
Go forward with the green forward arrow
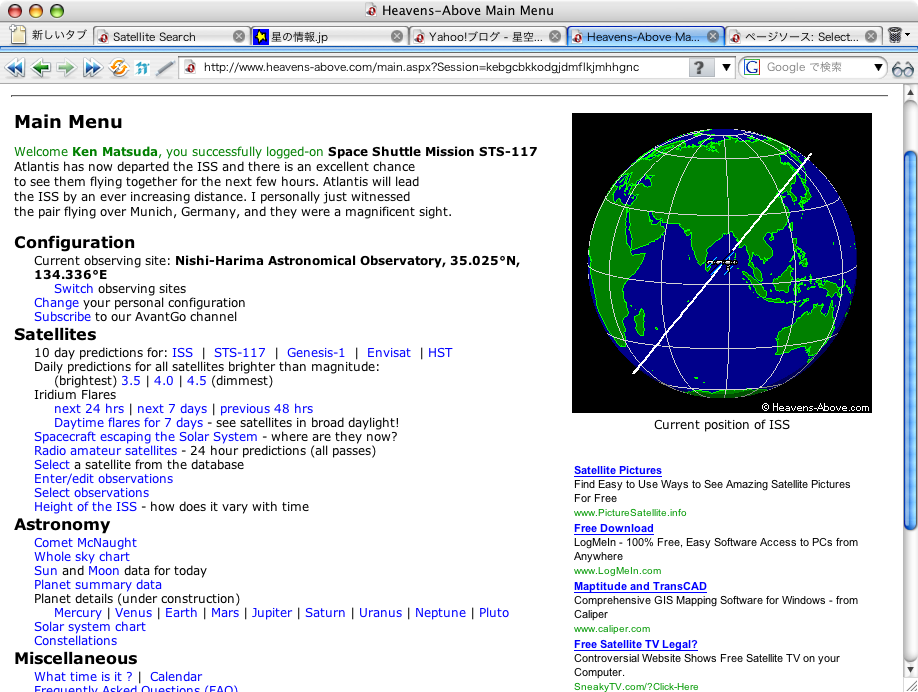(x=66, y=68)
